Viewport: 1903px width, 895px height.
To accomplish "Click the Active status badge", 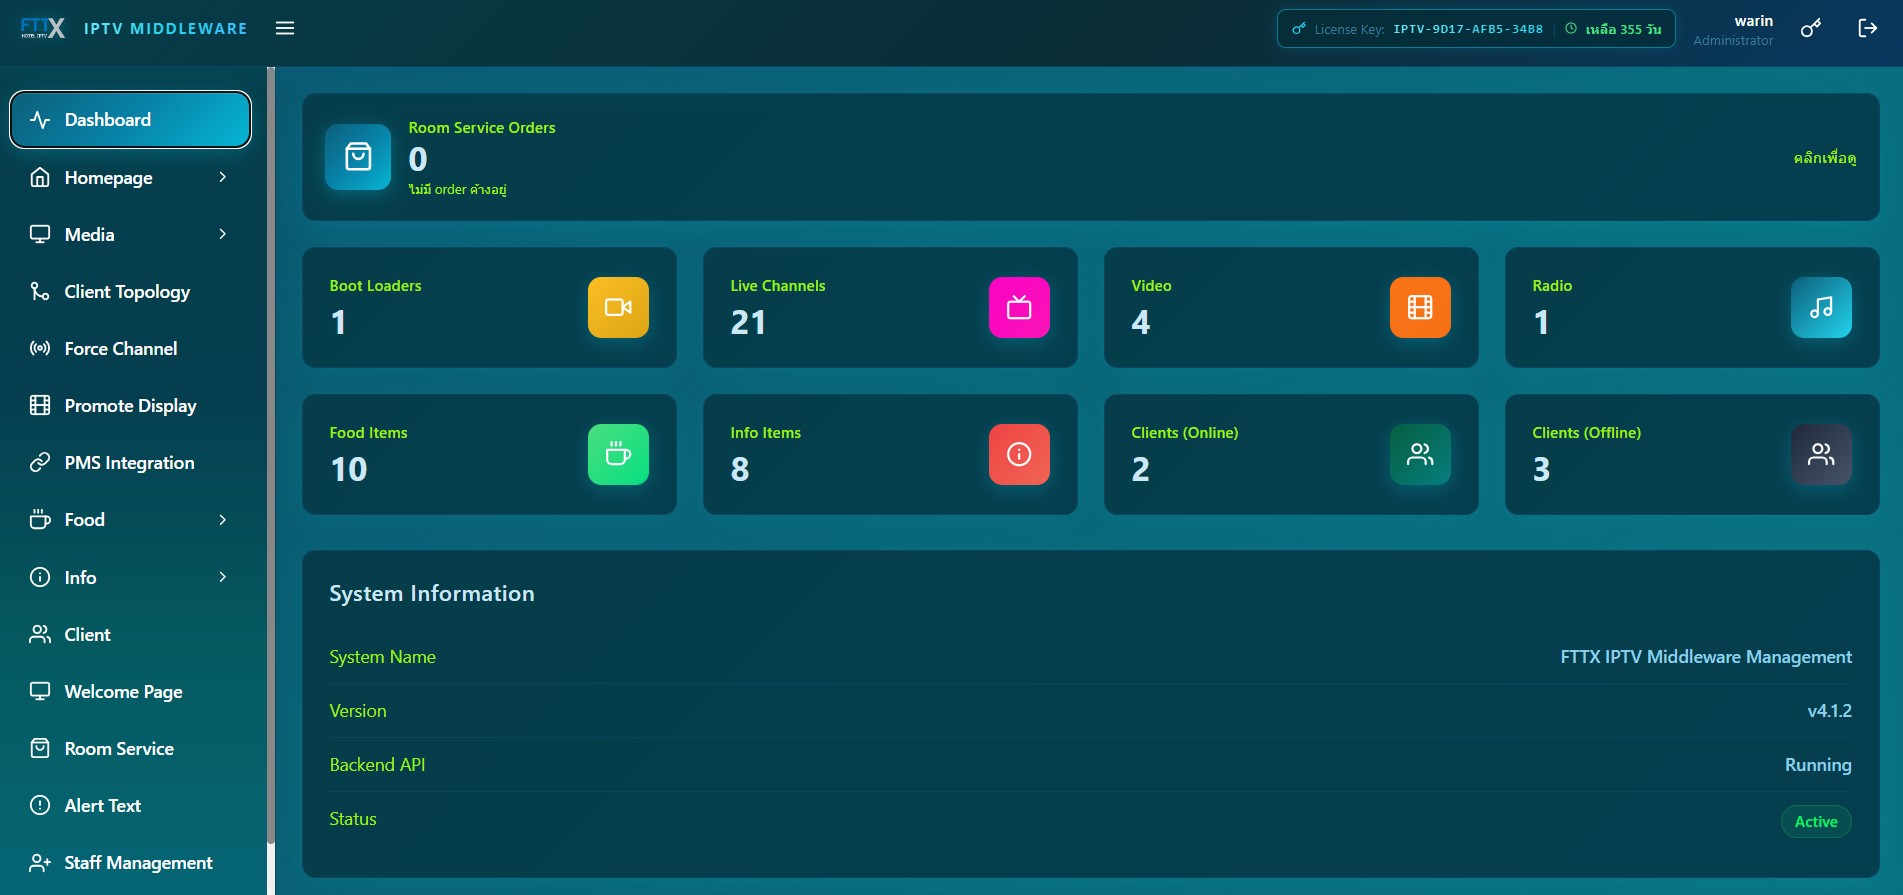I will [x=1816, y=821].
